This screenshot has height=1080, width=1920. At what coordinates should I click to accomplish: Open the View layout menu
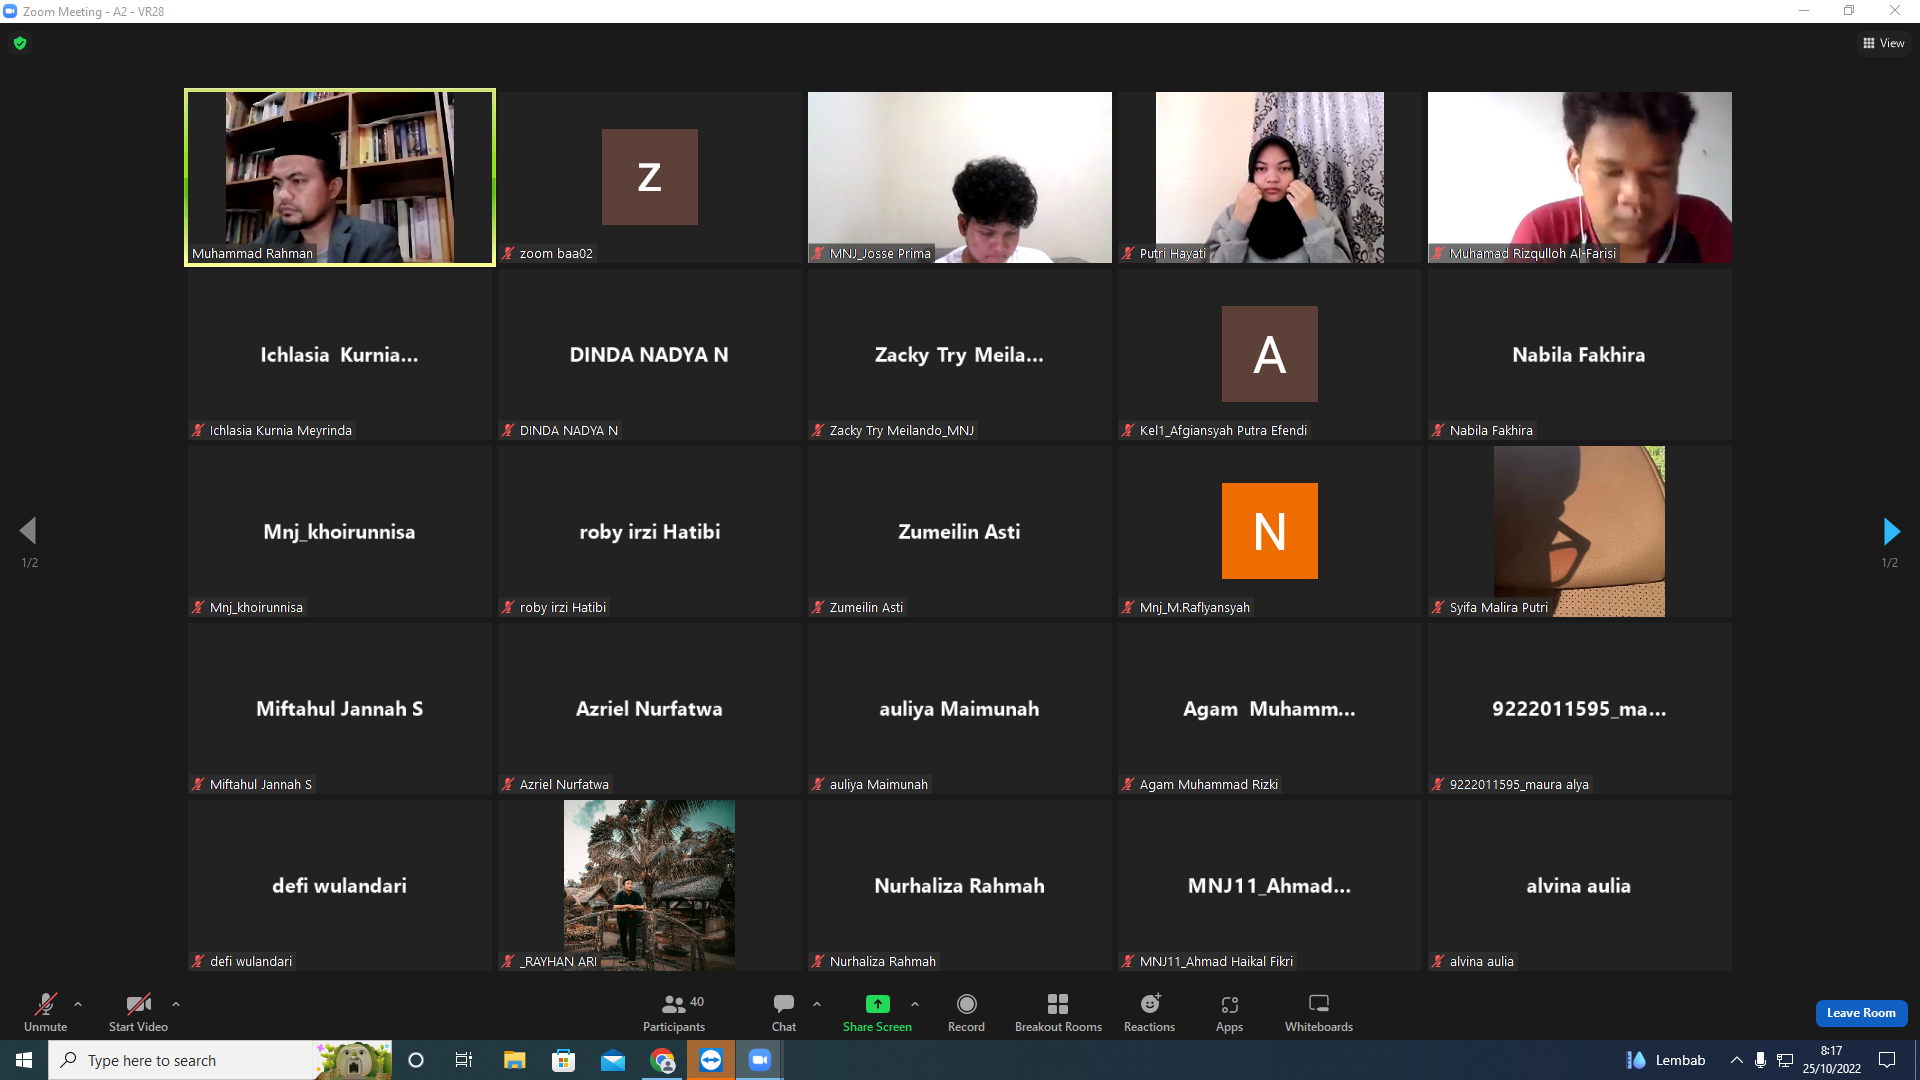[1884, 43]
